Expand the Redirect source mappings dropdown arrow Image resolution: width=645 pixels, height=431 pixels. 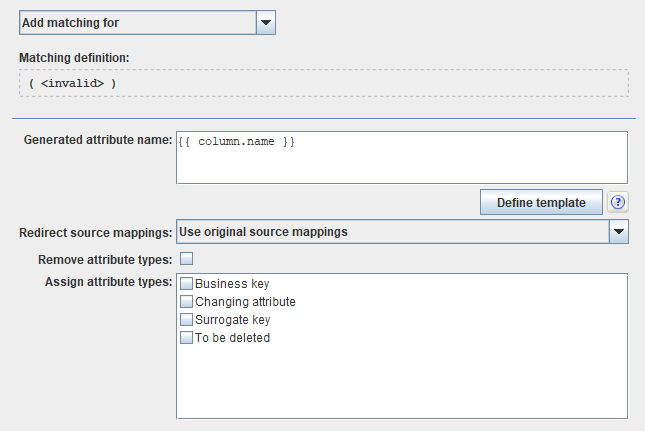[619, 232]
